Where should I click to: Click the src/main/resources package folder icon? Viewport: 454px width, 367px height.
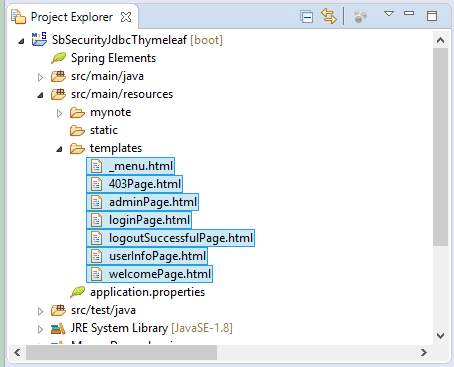pyautogui.click(x=58, y=94)
